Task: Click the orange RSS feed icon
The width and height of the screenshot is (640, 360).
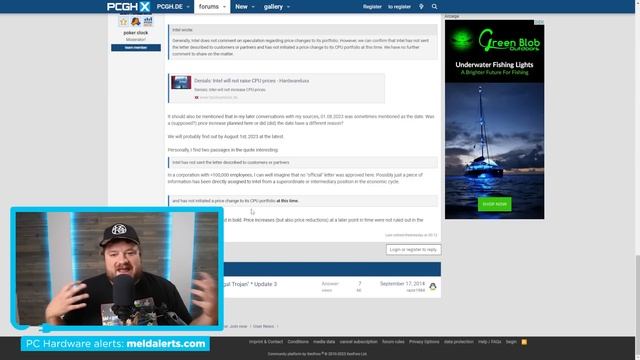Action: (524, 342)
